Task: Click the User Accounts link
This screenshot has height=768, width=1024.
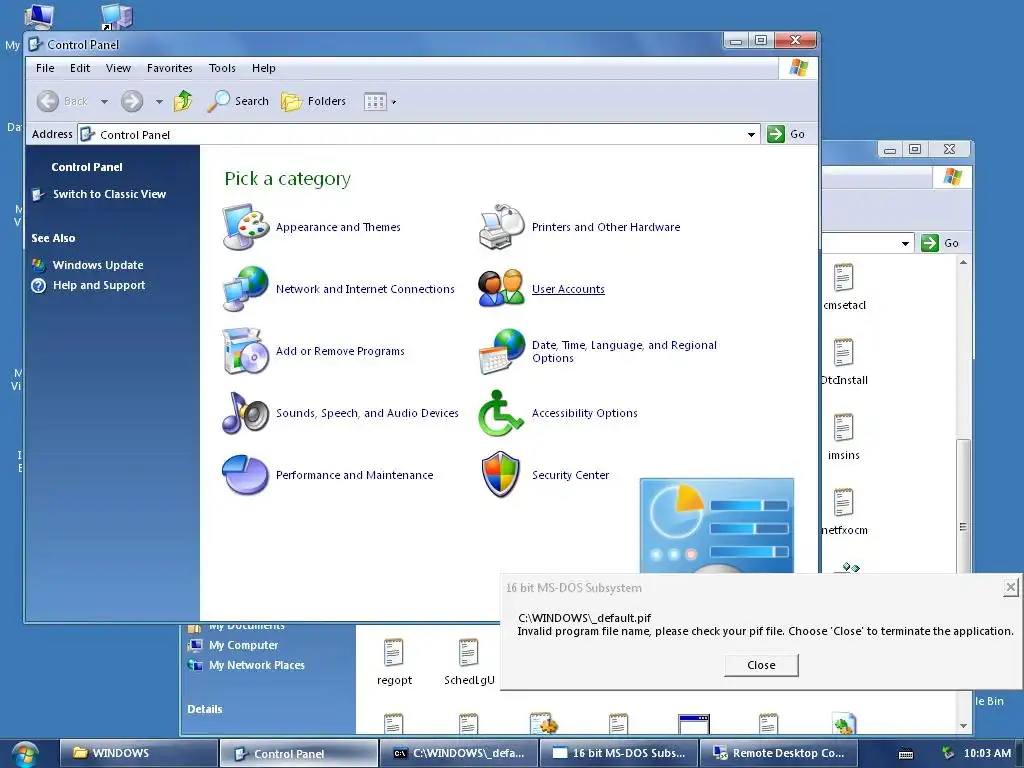Action: click(568, 289)
